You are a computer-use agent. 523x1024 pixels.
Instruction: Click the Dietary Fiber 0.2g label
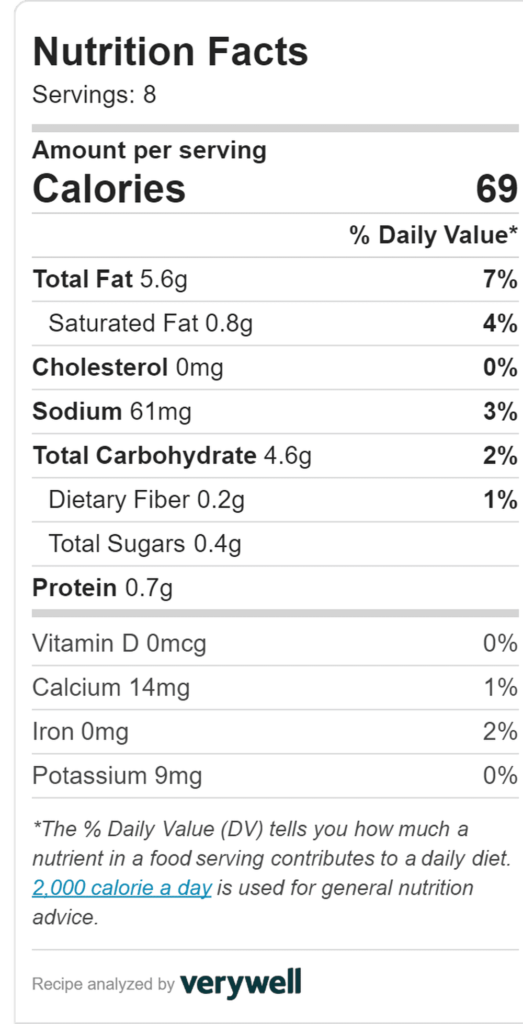[x=146, y=500]
